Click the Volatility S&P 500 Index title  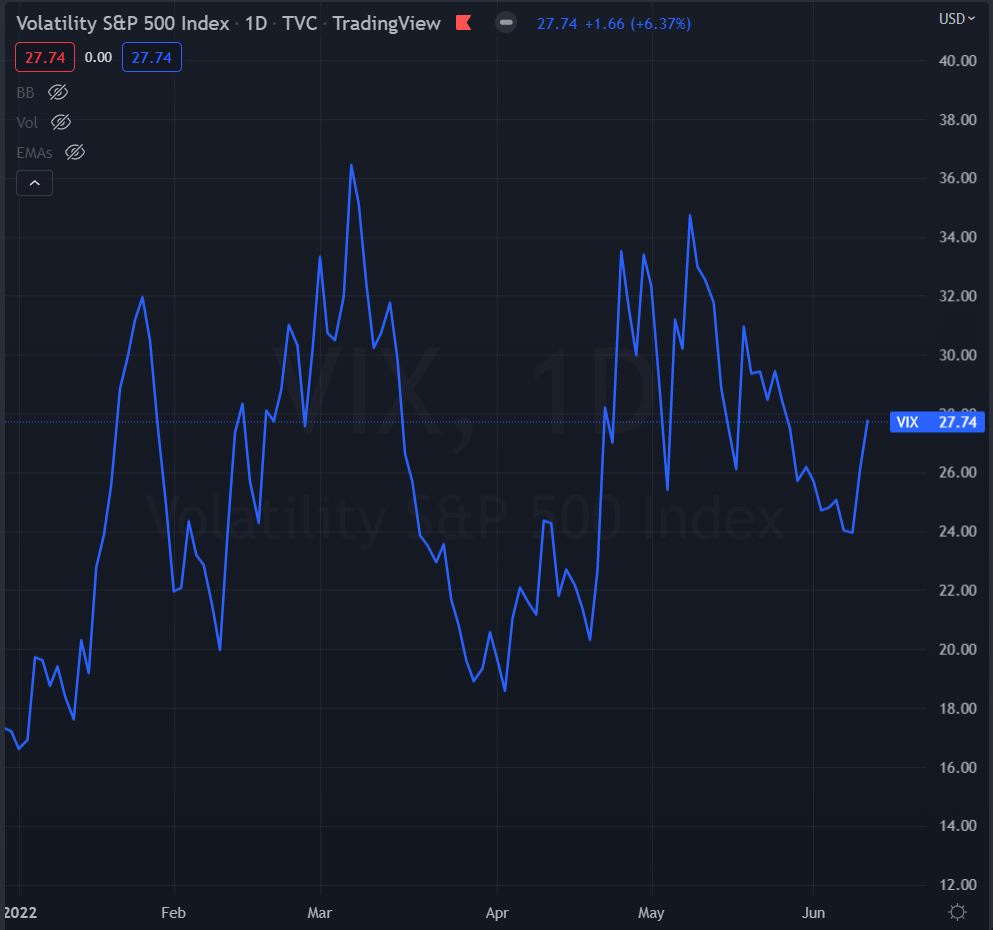click(123, 23)
